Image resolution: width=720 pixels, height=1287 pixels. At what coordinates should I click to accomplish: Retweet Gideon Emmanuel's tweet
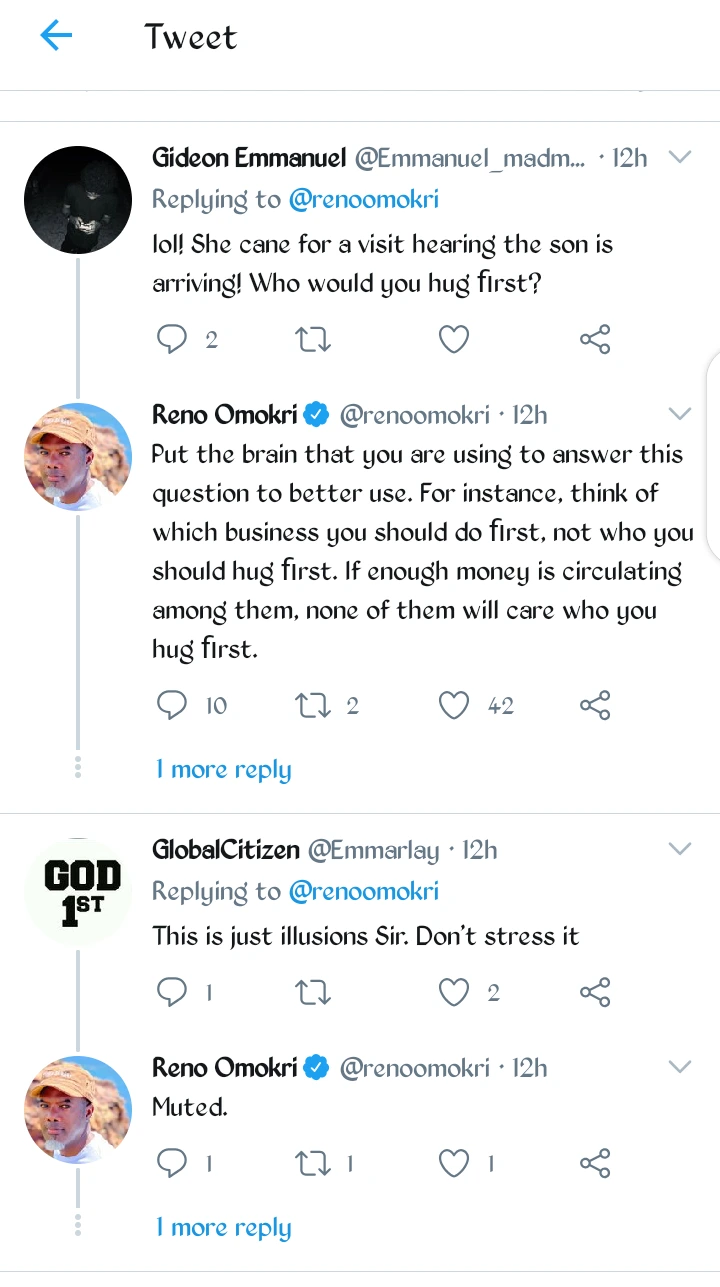313,340
